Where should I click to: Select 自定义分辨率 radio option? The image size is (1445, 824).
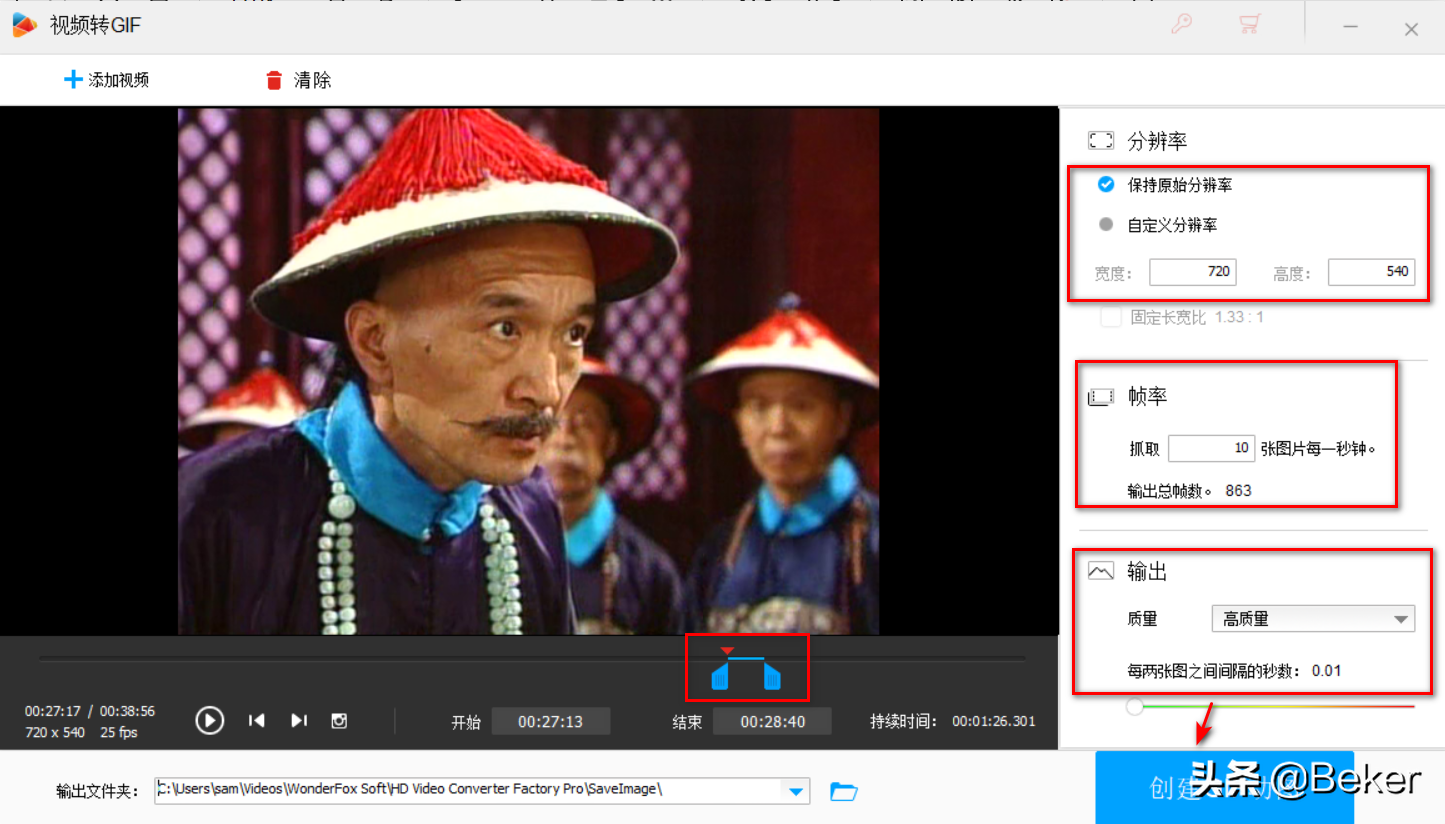[1157, 225]
